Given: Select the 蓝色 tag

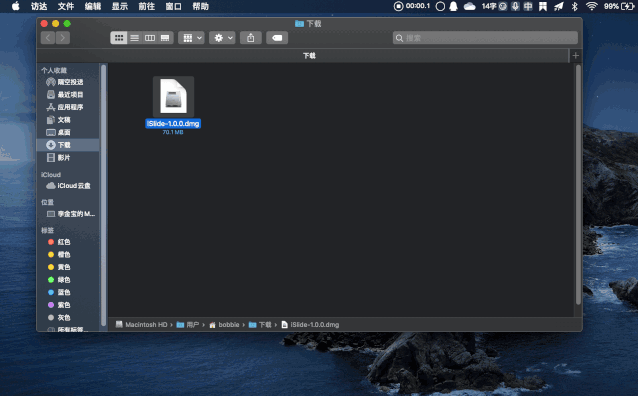Looking at the screenshot, I should [68, 292].
